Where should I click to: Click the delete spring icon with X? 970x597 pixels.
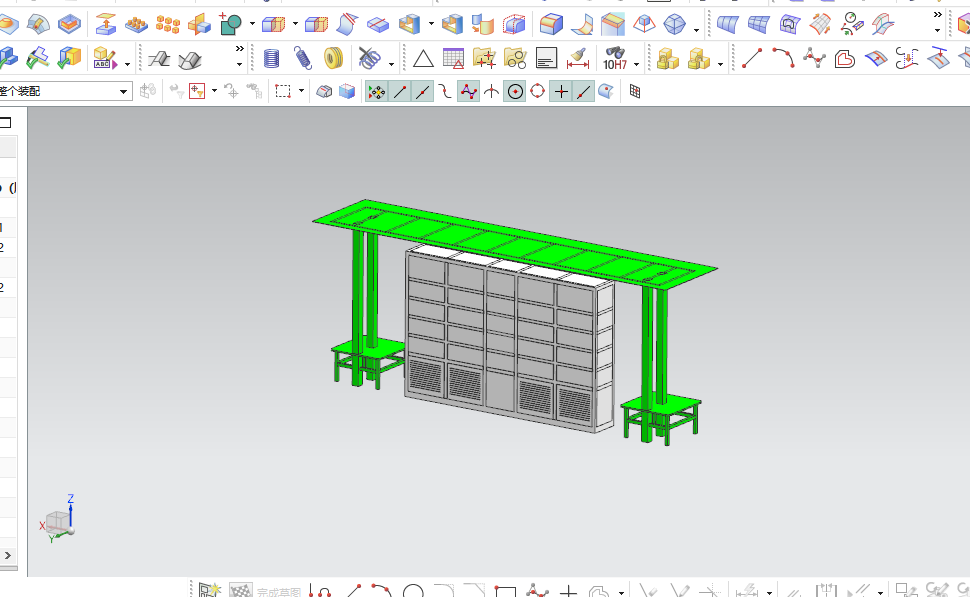[369, 58]
